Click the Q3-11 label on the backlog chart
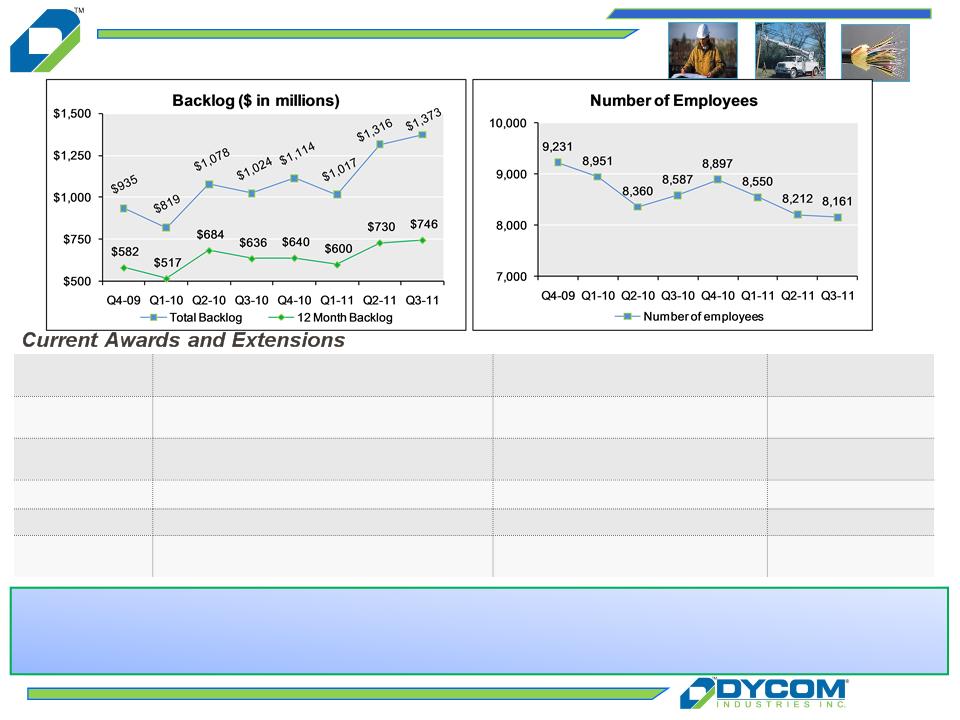Screen dimensions: 960x720 point(422,300)
